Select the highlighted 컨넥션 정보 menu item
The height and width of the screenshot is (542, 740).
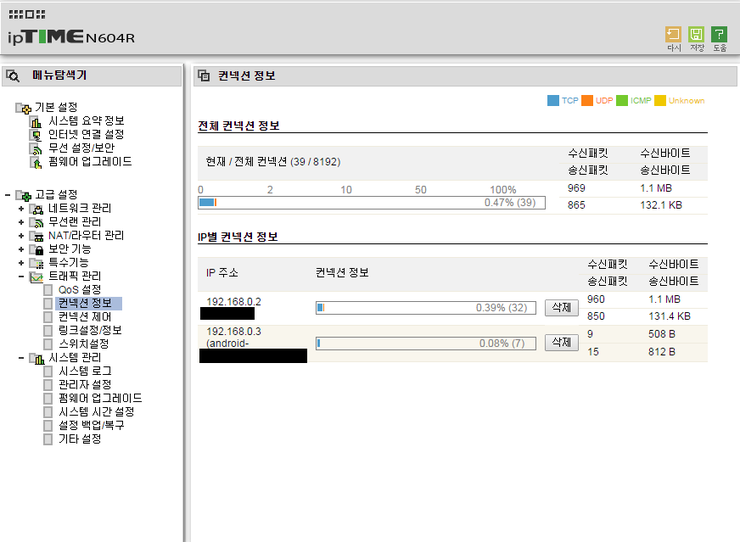(89, 304)
